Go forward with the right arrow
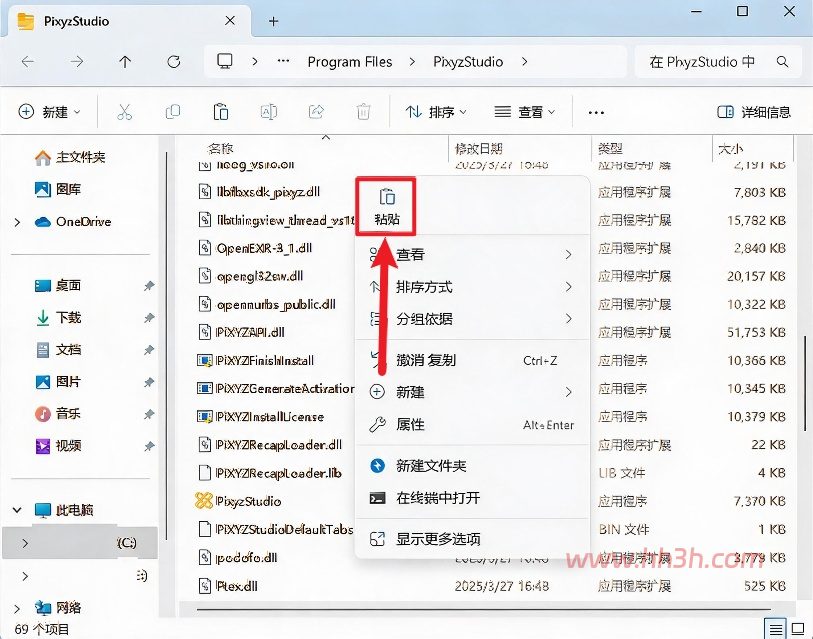The width and height of the screenshot is (813, 639). tap(77, 62)
